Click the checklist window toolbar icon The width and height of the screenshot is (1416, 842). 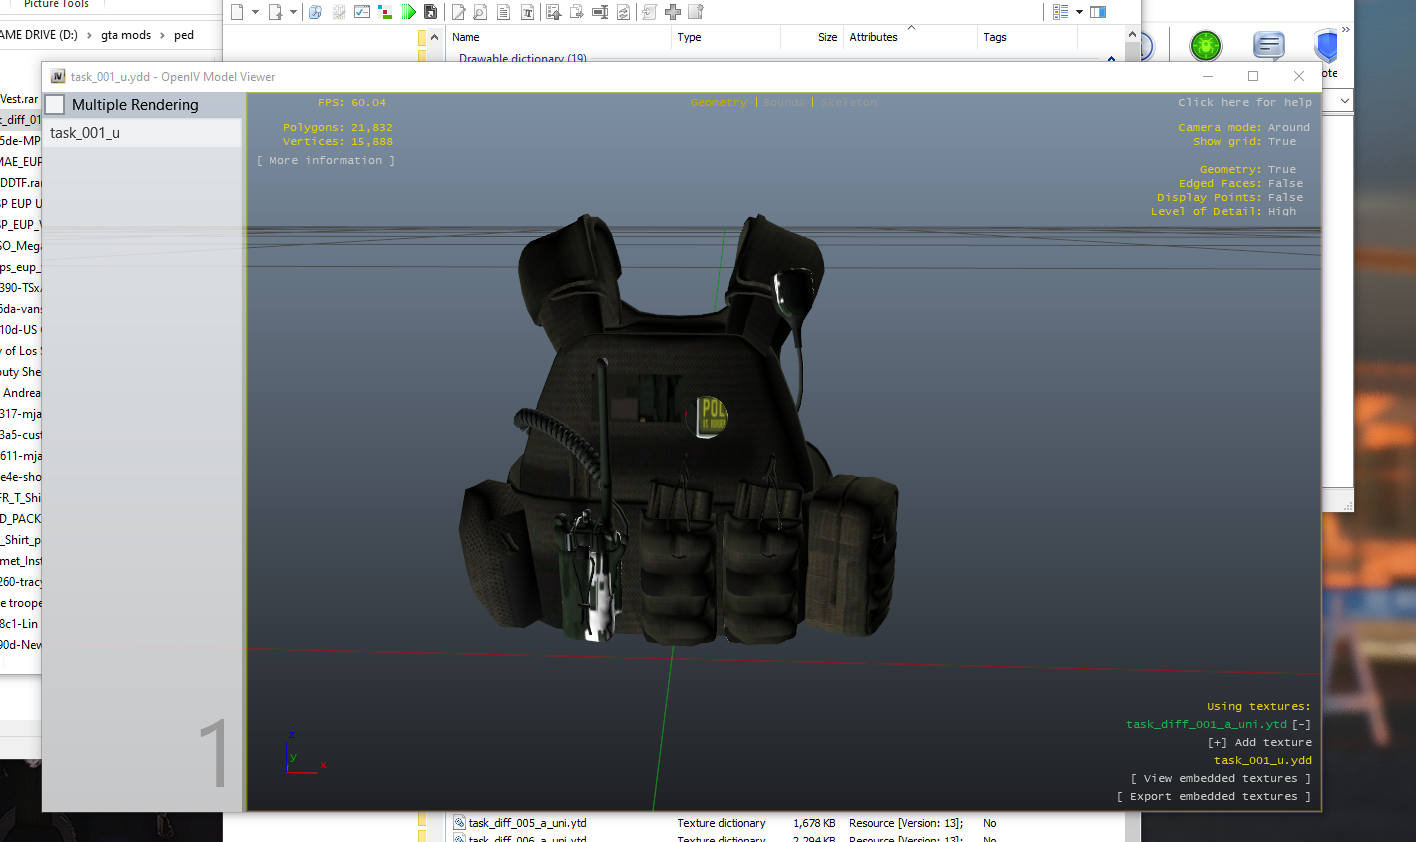tap(362, 12)
